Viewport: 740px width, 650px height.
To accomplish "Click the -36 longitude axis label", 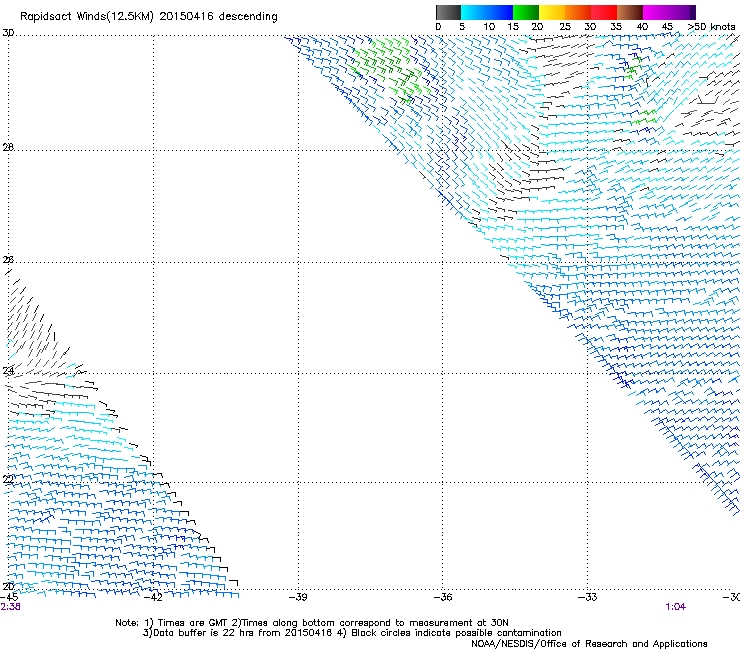I will point(443,597).
